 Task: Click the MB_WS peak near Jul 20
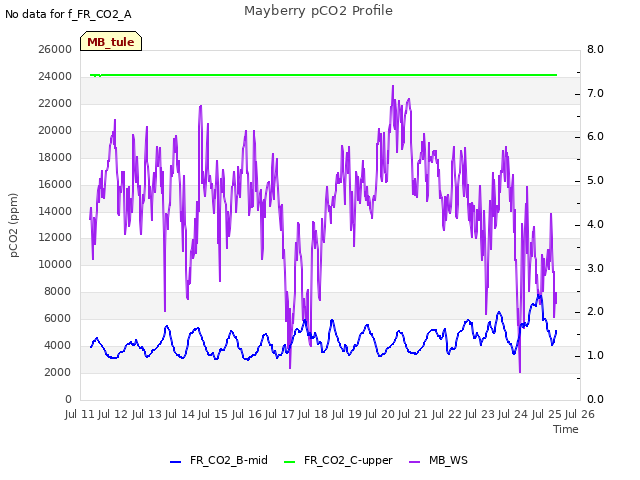pyautogui.click(x=393, y=87)
